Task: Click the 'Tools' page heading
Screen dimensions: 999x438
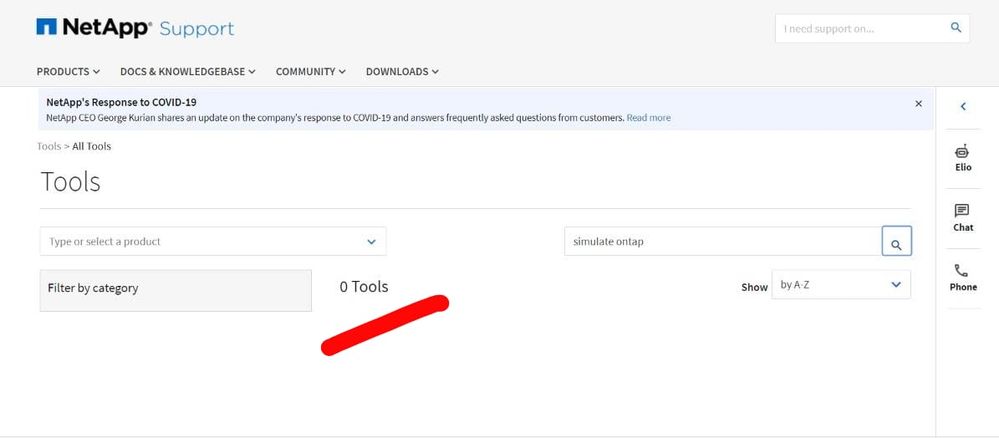Action: tap(71, 182)
